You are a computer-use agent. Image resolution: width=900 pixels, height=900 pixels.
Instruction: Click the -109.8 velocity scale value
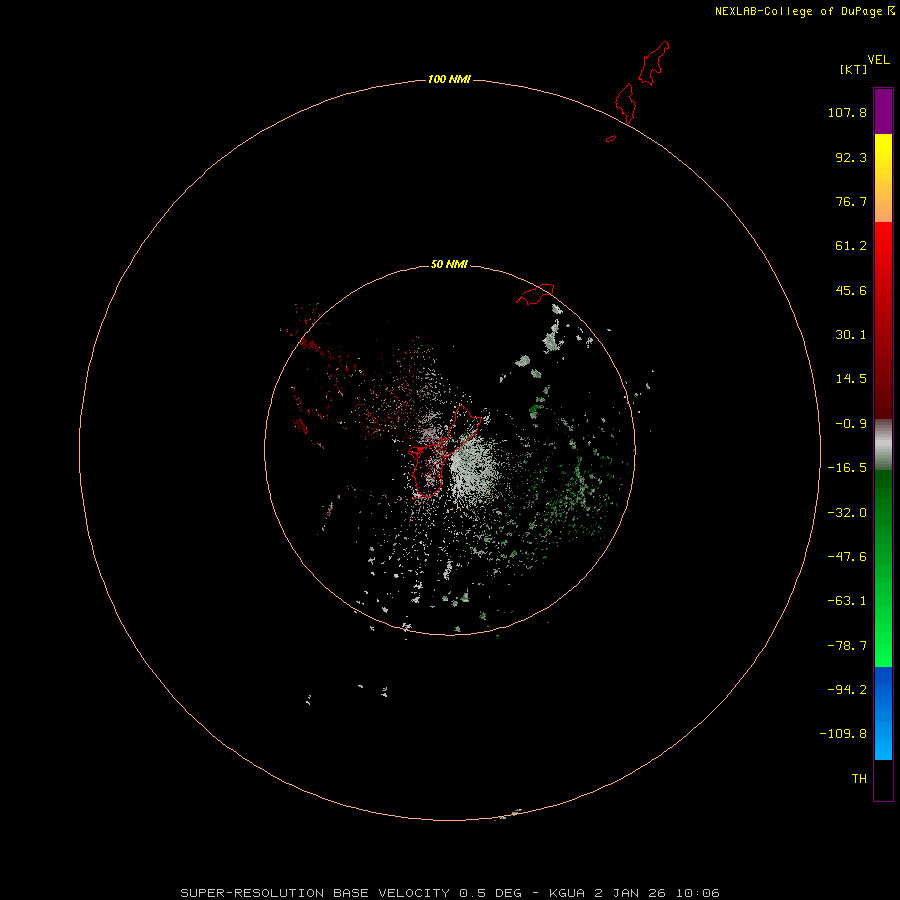[x=843, y=734]
